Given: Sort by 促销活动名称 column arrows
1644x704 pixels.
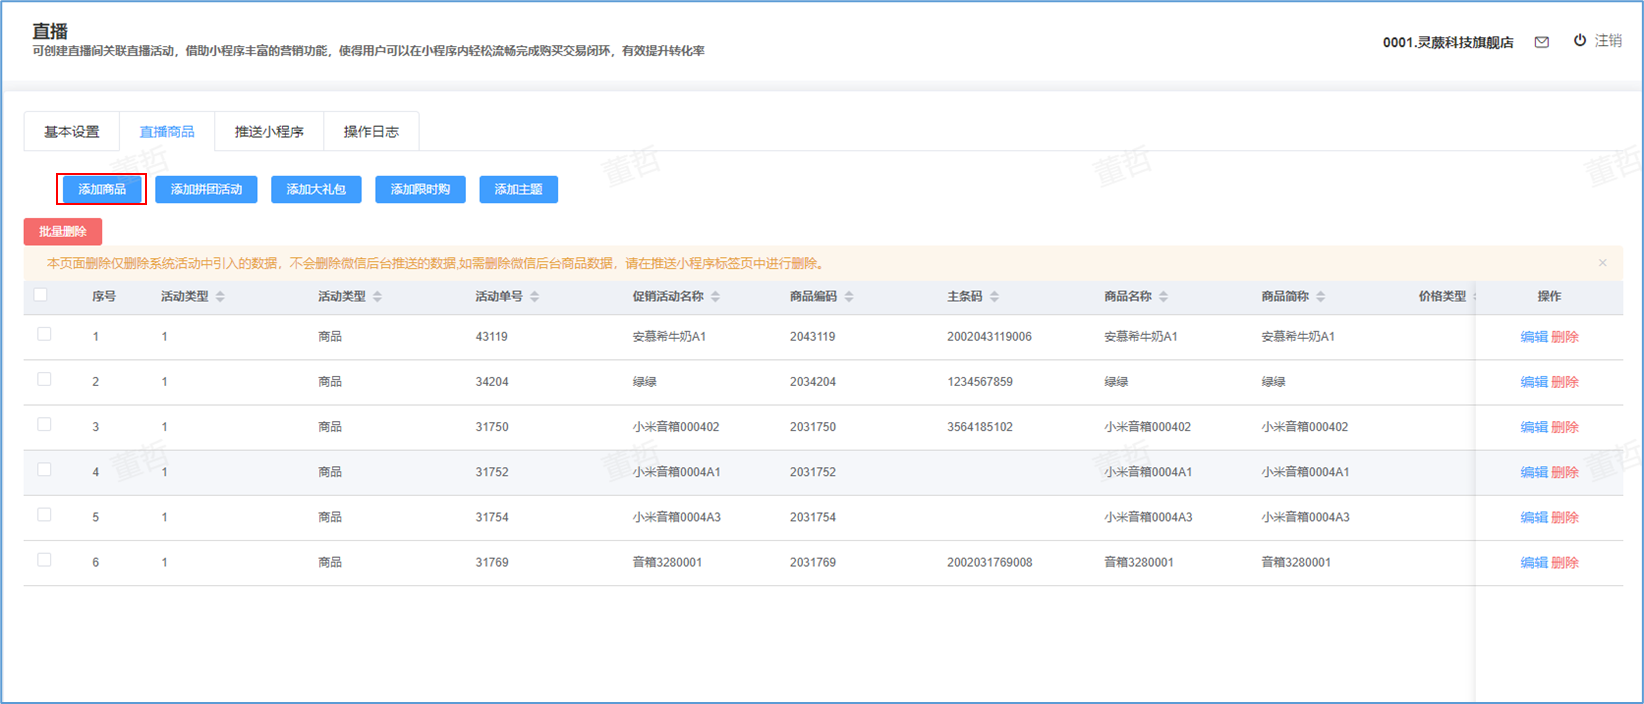Looking at the screenshot, I should click(x=715, y=297).
